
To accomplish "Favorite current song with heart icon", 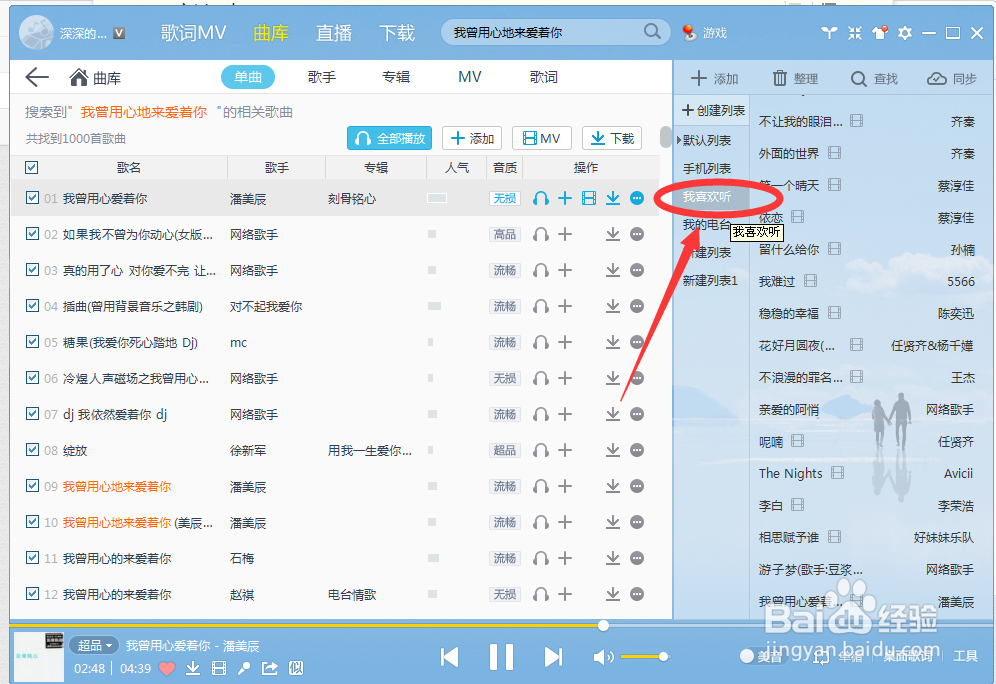I will click(x=167, y=668).
